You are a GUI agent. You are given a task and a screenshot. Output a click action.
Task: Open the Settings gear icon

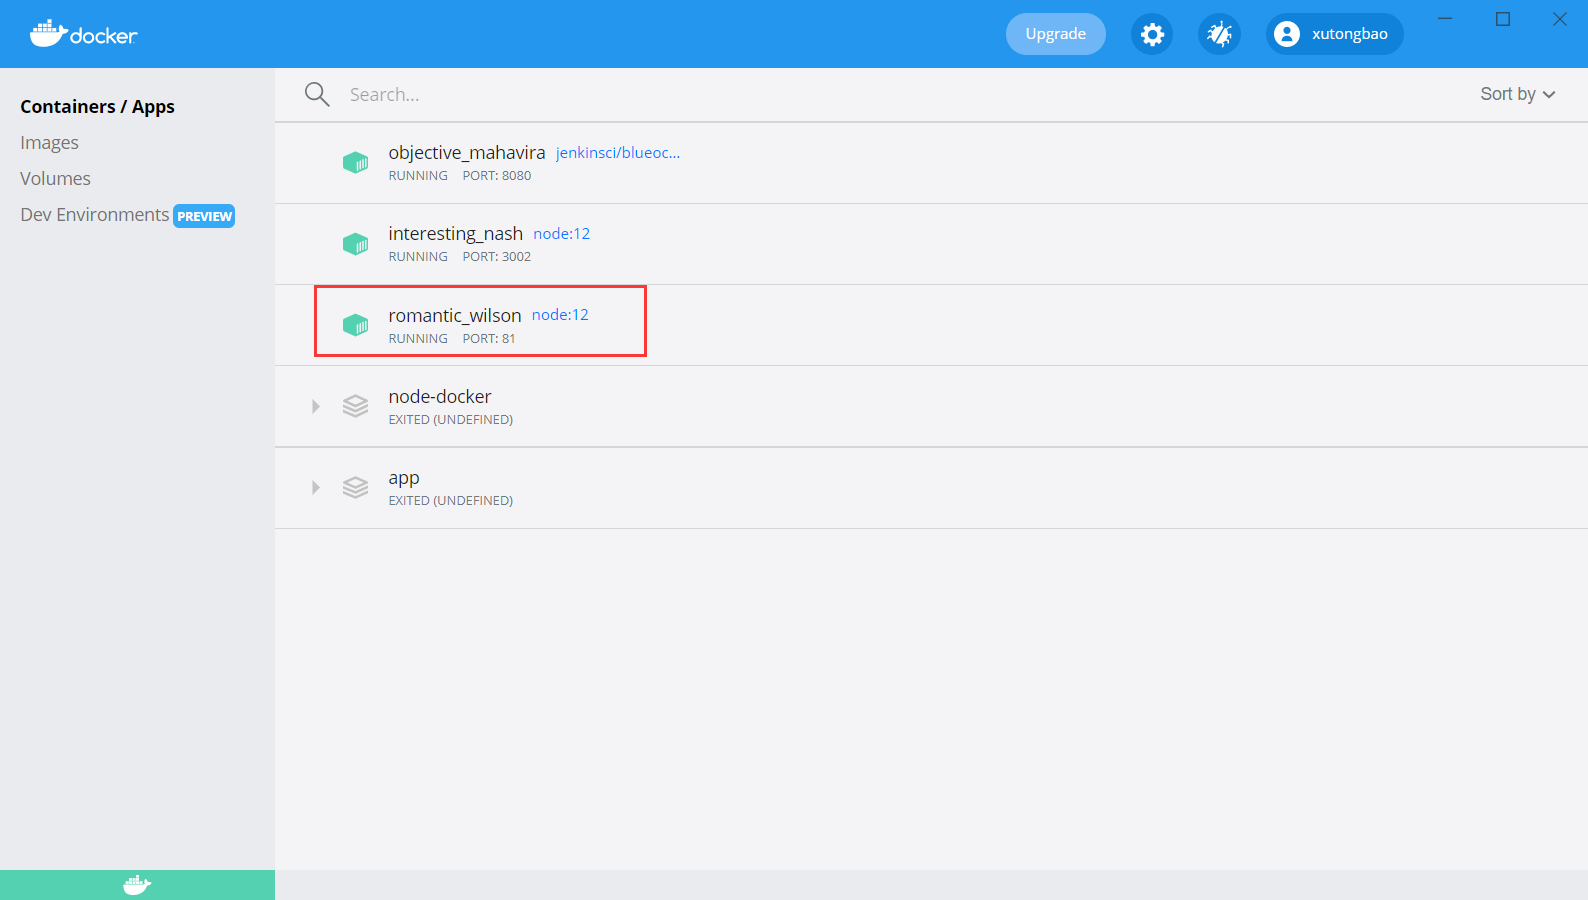coord(1152,34)
